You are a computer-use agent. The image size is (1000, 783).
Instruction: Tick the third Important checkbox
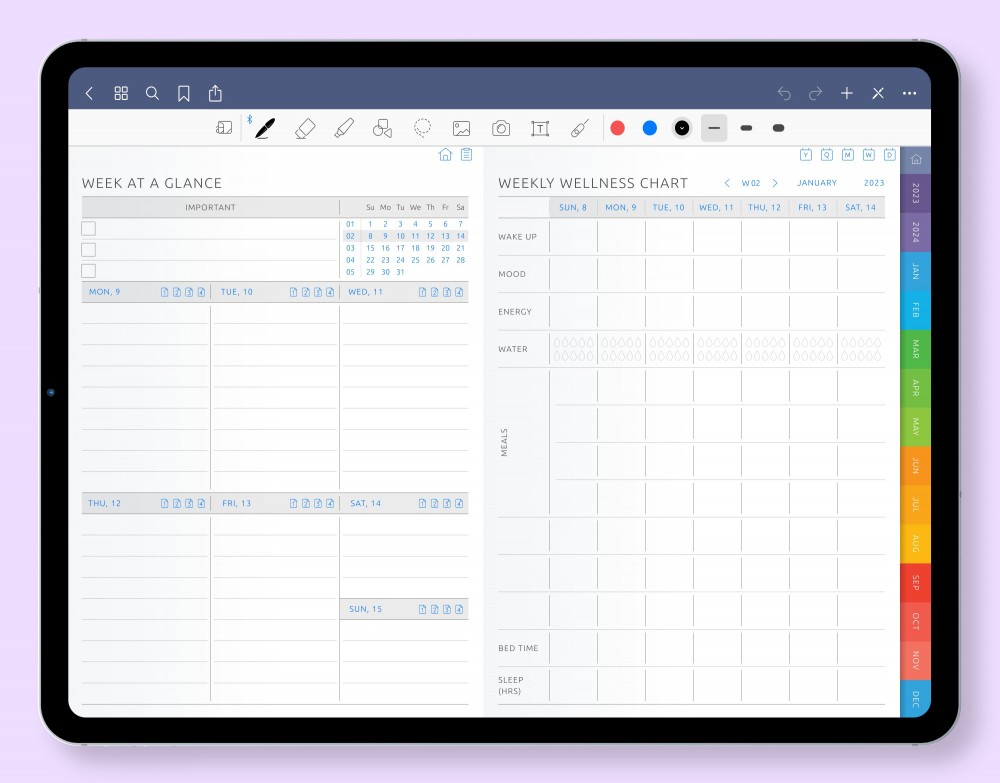tap(89, 270)
